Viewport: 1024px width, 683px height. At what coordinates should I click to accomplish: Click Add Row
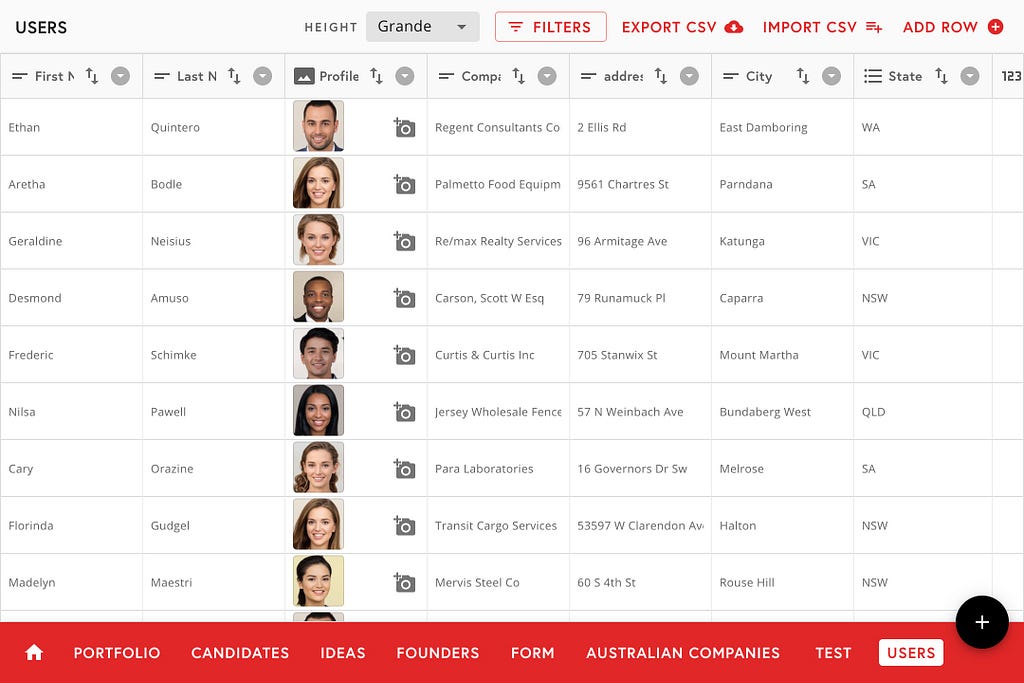(x=953, y=27)
